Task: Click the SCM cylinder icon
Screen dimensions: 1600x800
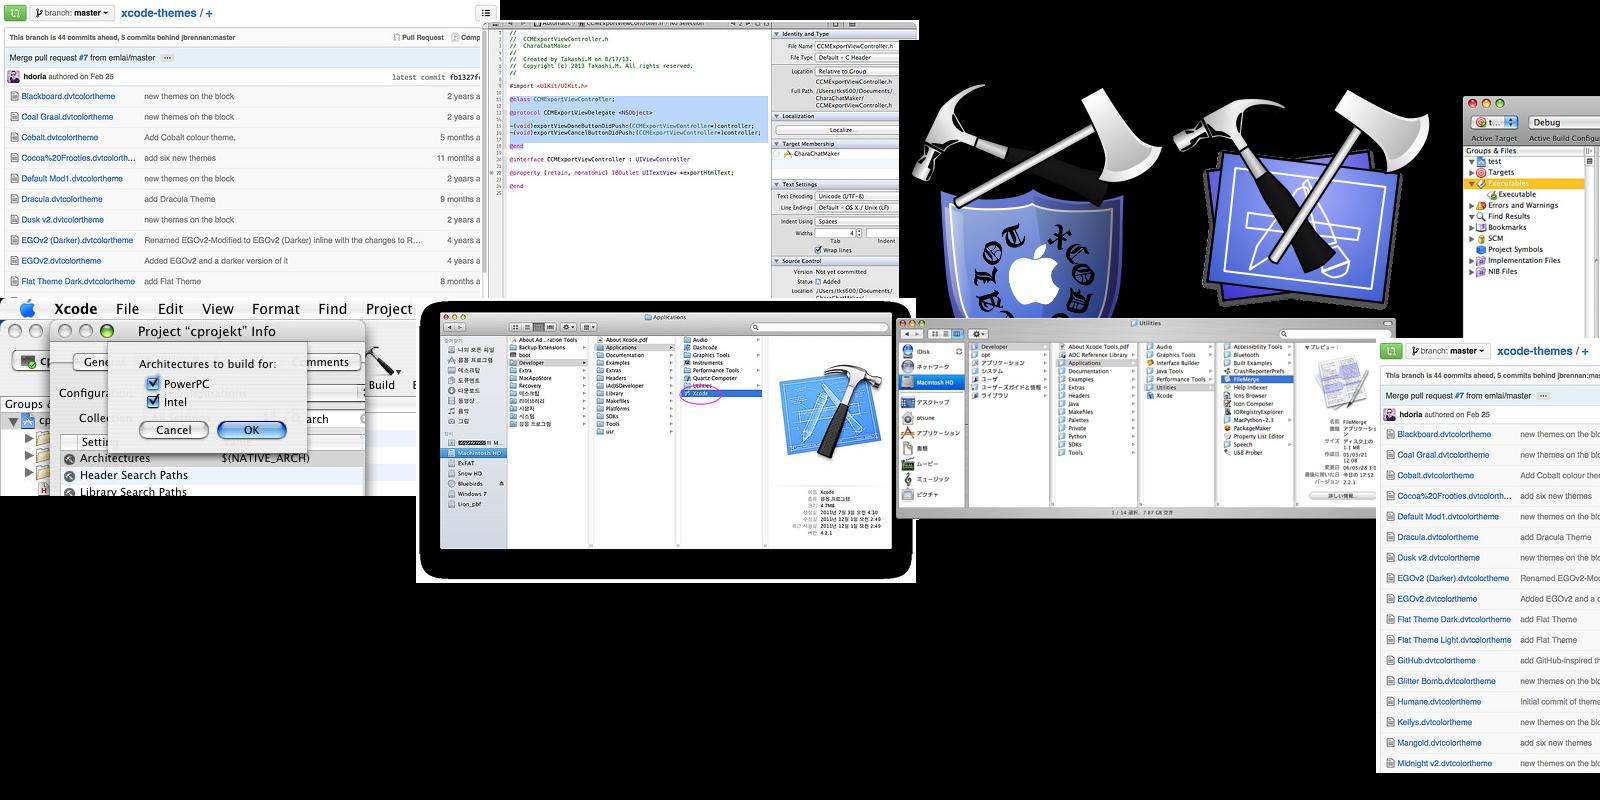Action: [1482, 238]
